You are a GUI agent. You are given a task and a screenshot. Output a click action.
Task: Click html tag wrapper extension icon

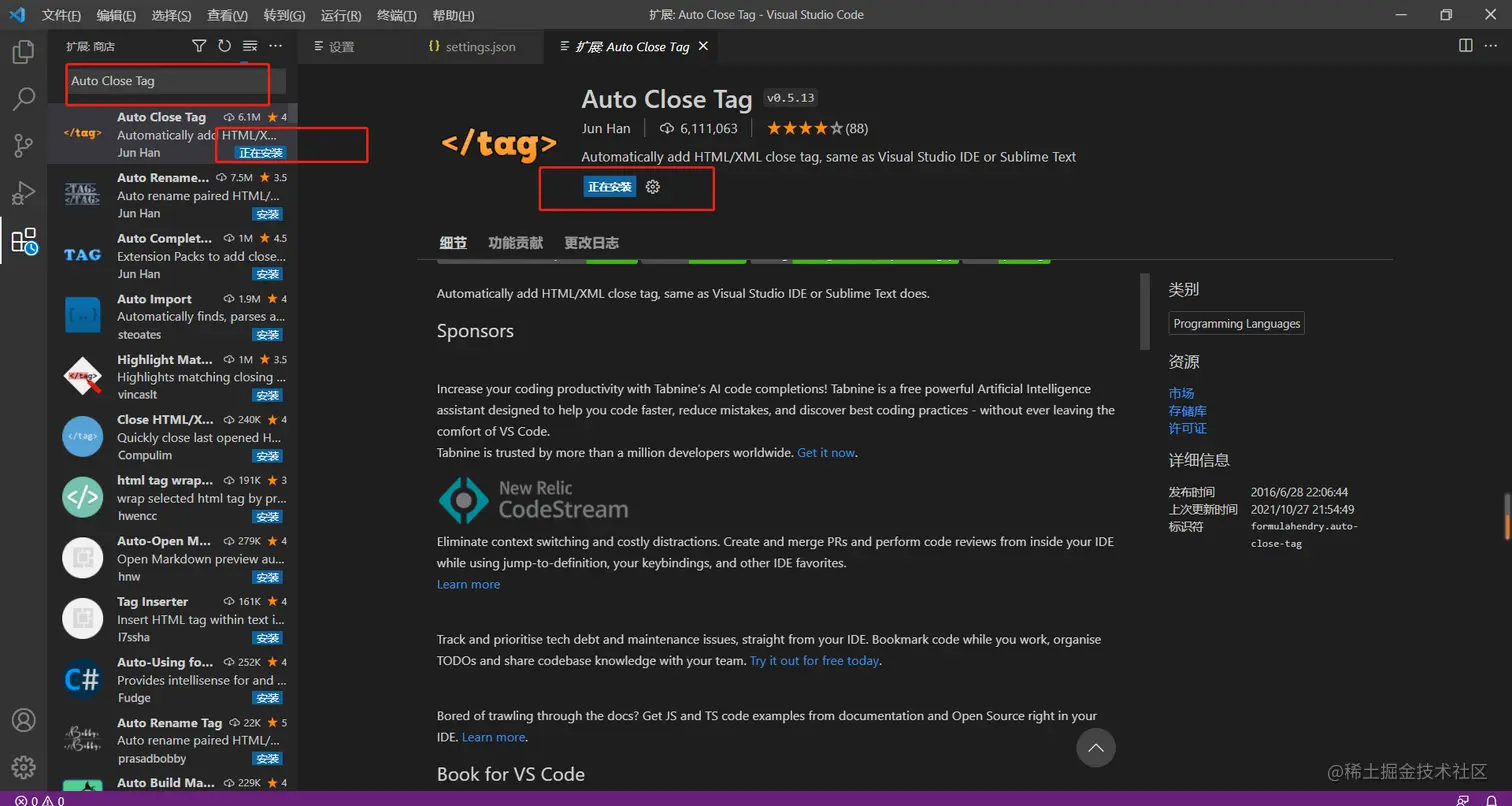point(82,497)
